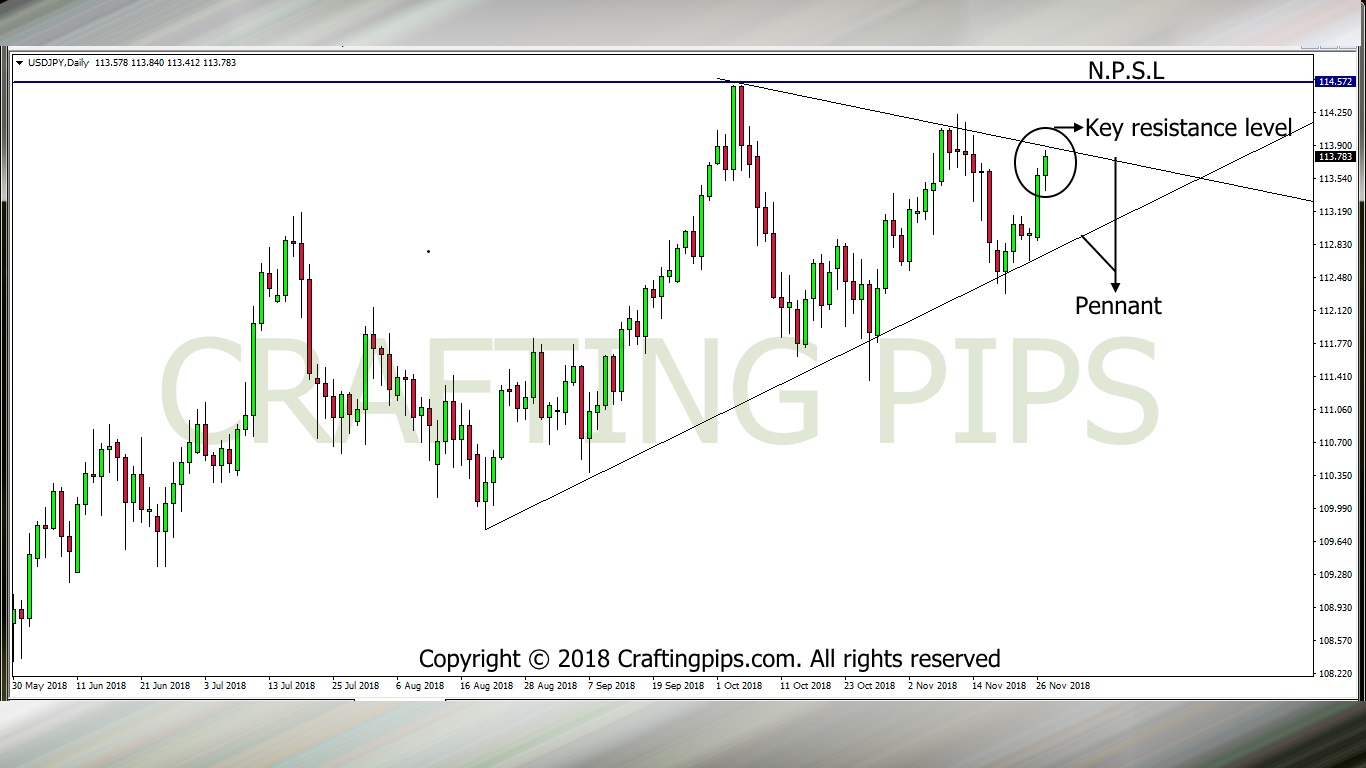
Task: Select open price 113.578 in chart header
Action: pyautogui.click(x=110, y=63)
